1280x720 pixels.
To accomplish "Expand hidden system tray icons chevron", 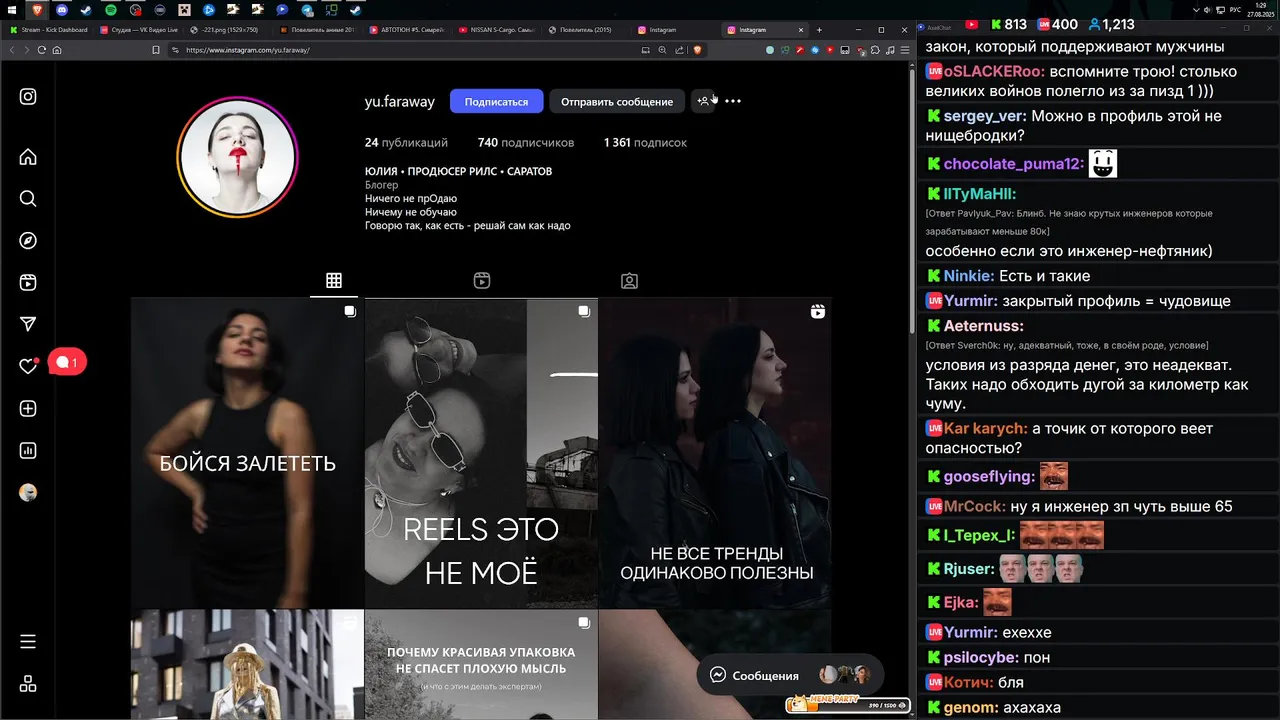I will click(x=1196, y=9).
